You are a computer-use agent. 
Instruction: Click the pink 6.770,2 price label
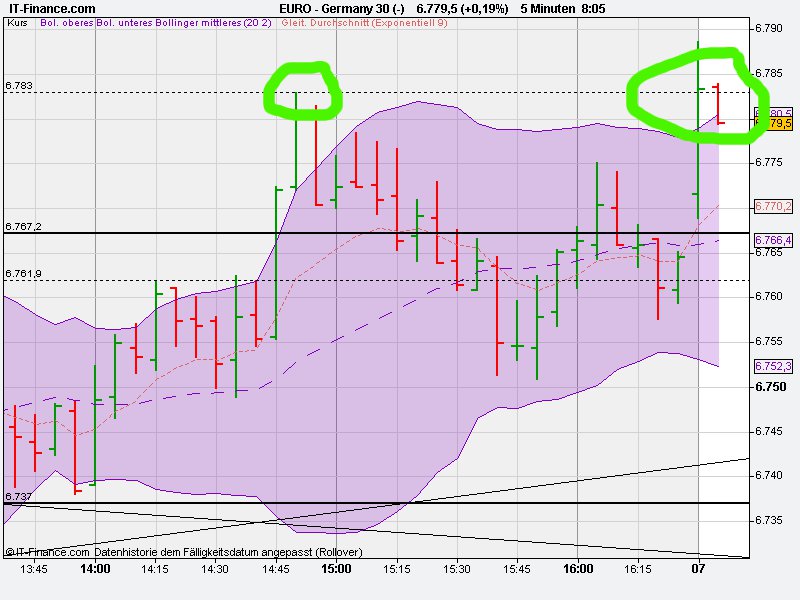pos(772,207)
